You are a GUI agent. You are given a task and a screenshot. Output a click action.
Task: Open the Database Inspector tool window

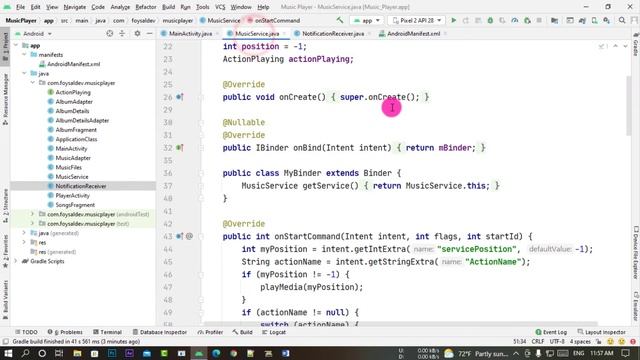(x=159, y=332)
